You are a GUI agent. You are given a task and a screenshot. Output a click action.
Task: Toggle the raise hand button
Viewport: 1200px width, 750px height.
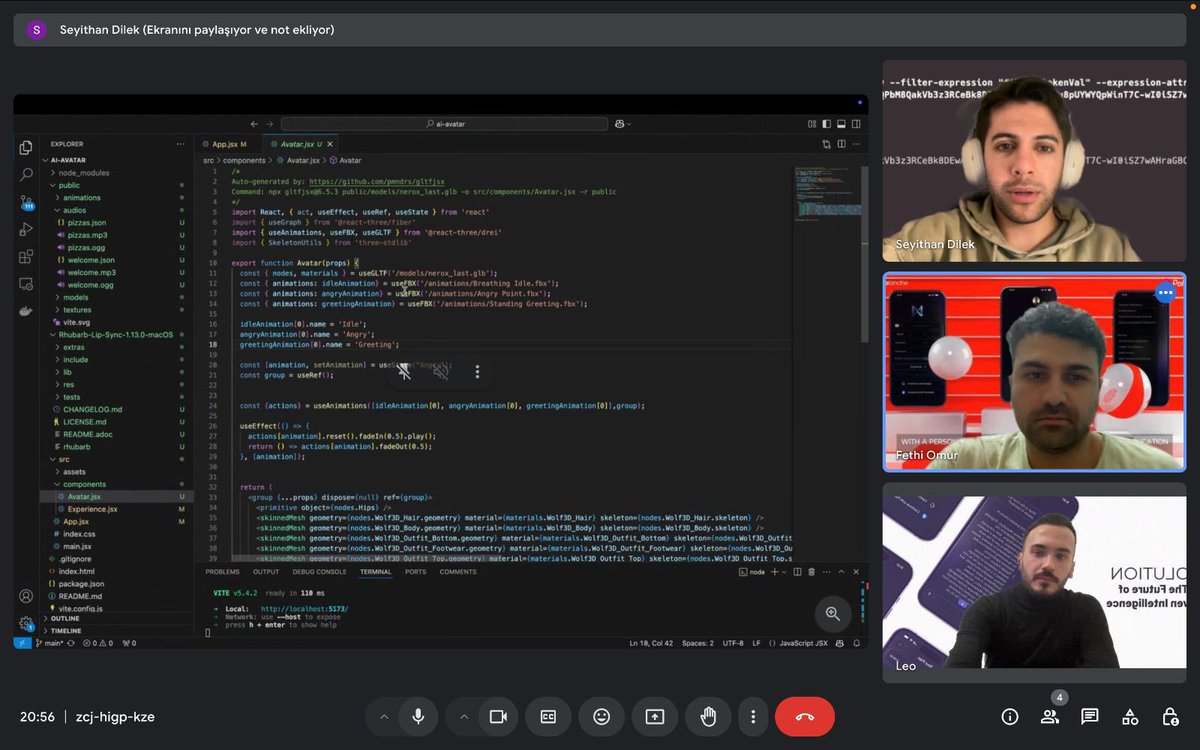click(x=709, y=716)
